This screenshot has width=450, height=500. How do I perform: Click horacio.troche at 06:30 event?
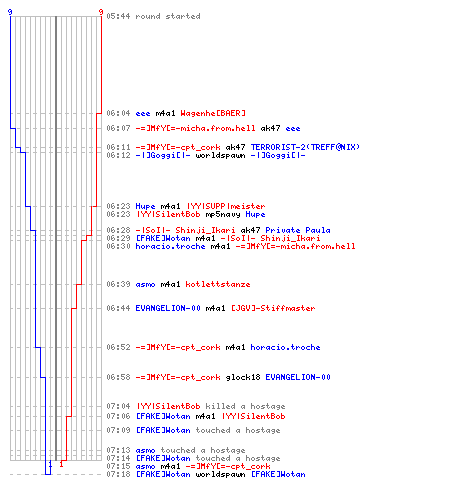(x=170, y=246)
